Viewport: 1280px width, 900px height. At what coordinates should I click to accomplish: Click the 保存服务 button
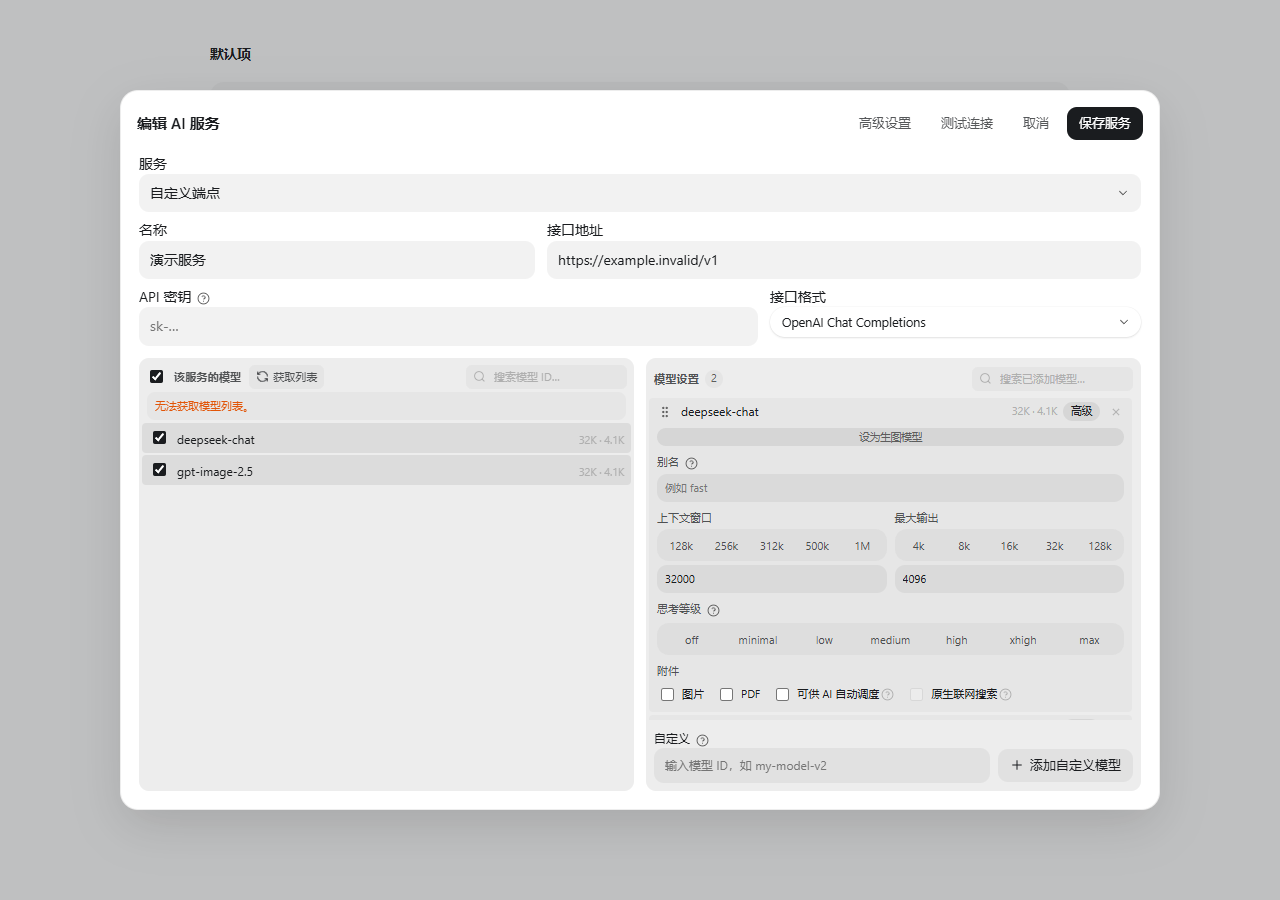(1105, 123)
